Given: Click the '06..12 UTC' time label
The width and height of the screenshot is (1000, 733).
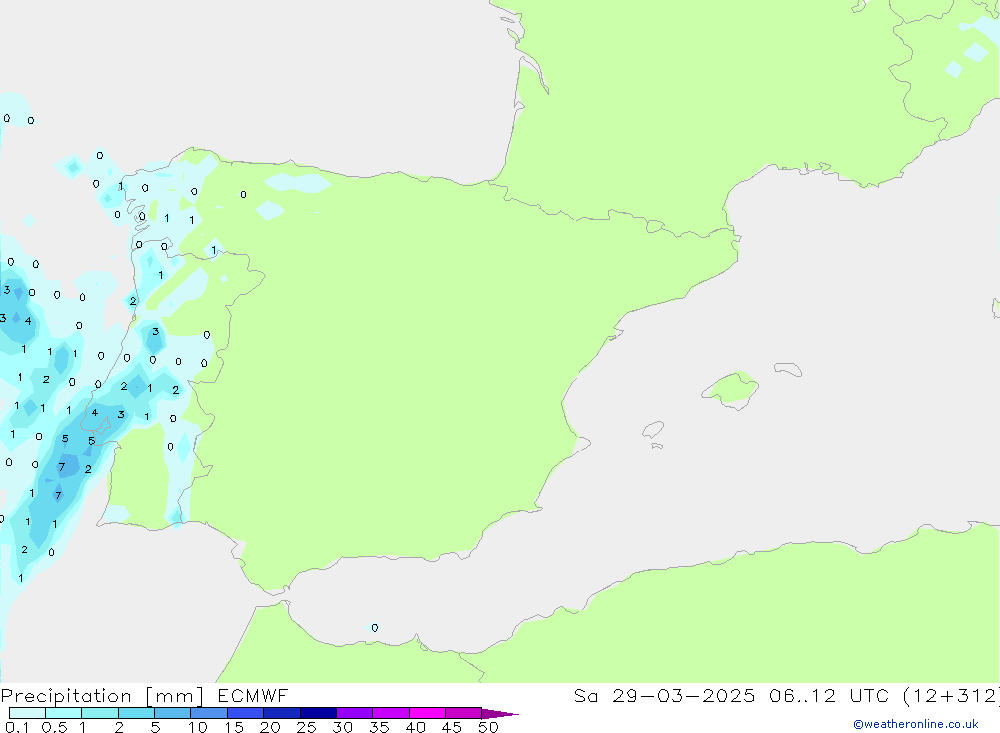Looking at the screenshot, I should (829, 695).
